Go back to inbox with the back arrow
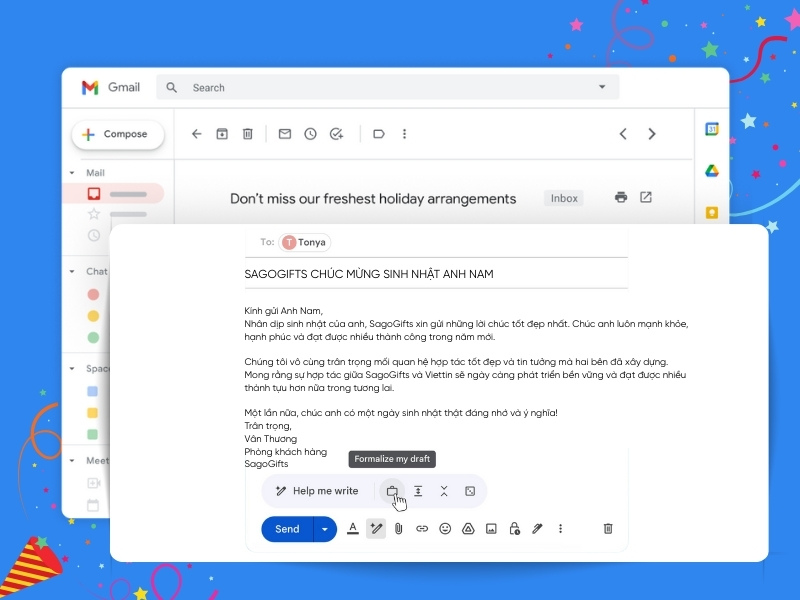The width and height of the screenshot is (800, 600). pyautogui.click(x=196, y=134)
